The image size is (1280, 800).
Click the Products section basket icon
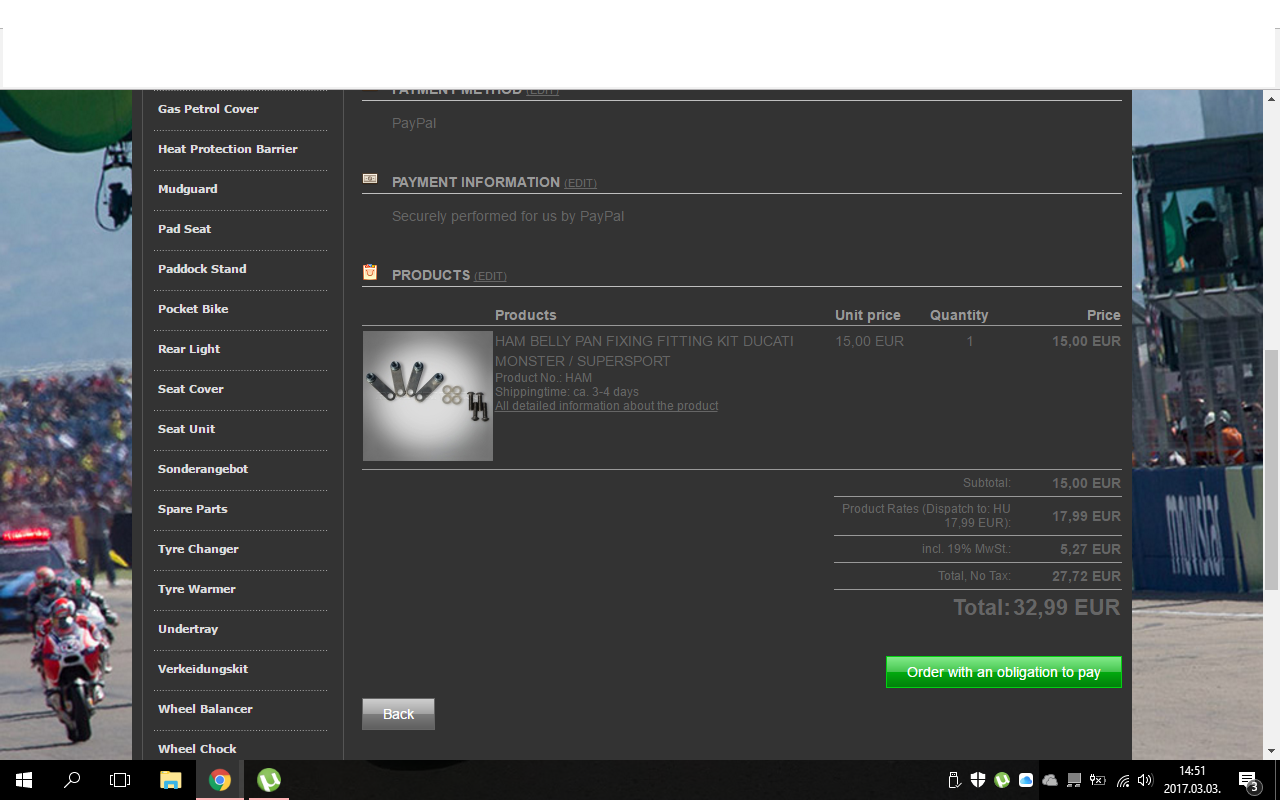pos(370,272)
